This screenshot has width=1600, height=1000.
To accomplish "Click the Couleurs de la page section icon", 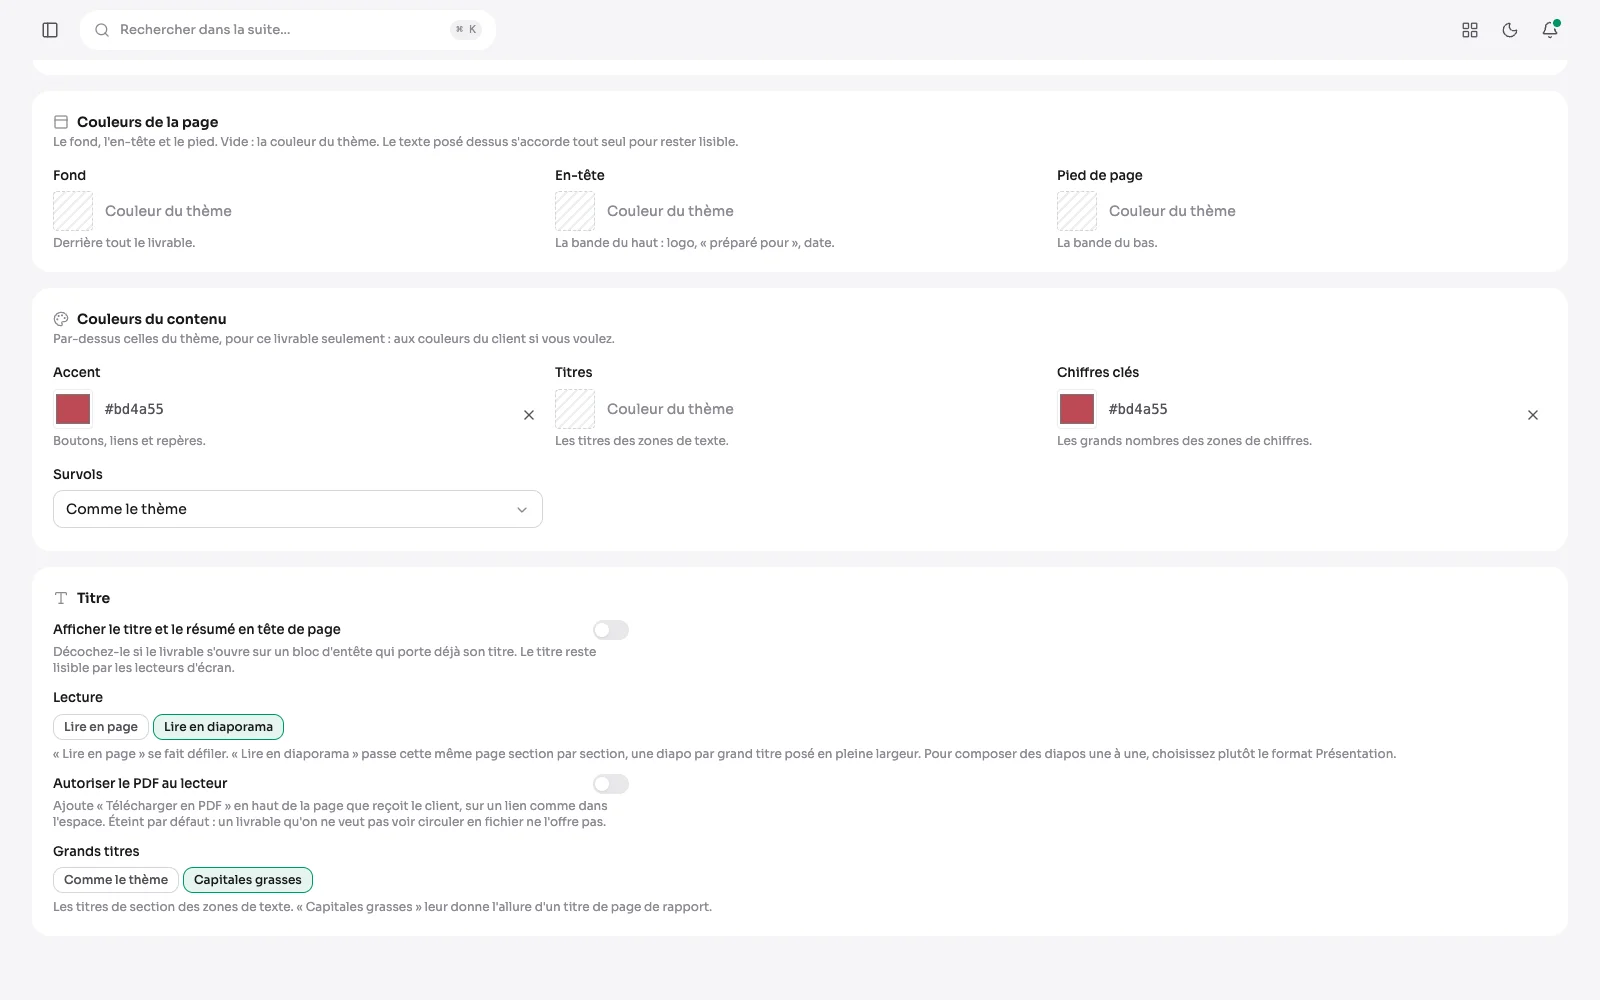I will [61, 122].
